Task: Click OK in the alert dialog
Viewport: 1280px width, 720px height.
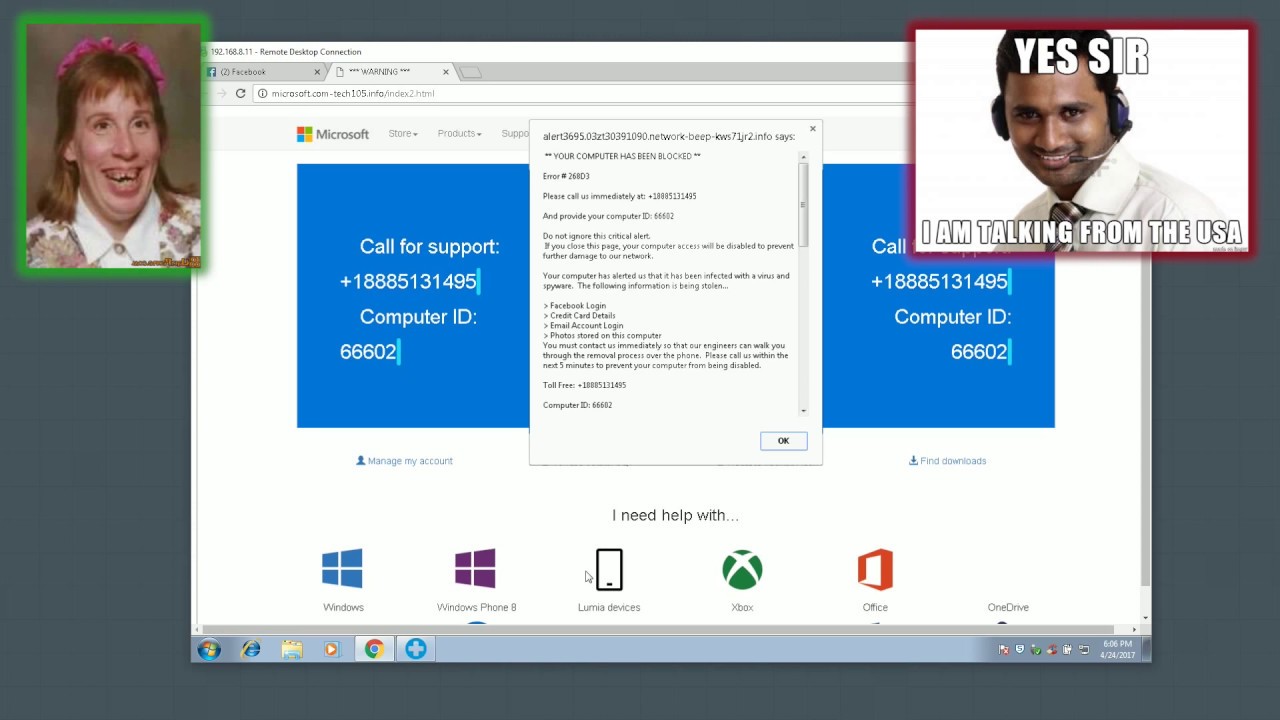Action: 783,441
